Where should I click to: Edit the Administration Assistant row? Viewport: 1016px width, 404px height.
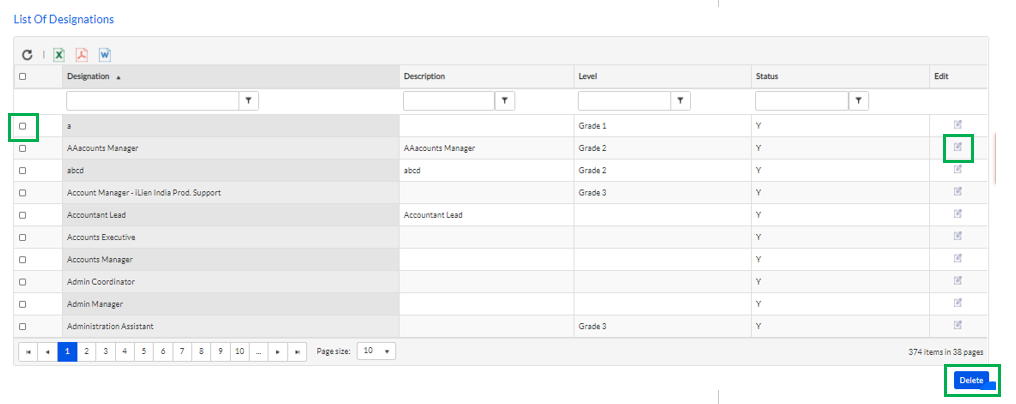click(958, 326)
